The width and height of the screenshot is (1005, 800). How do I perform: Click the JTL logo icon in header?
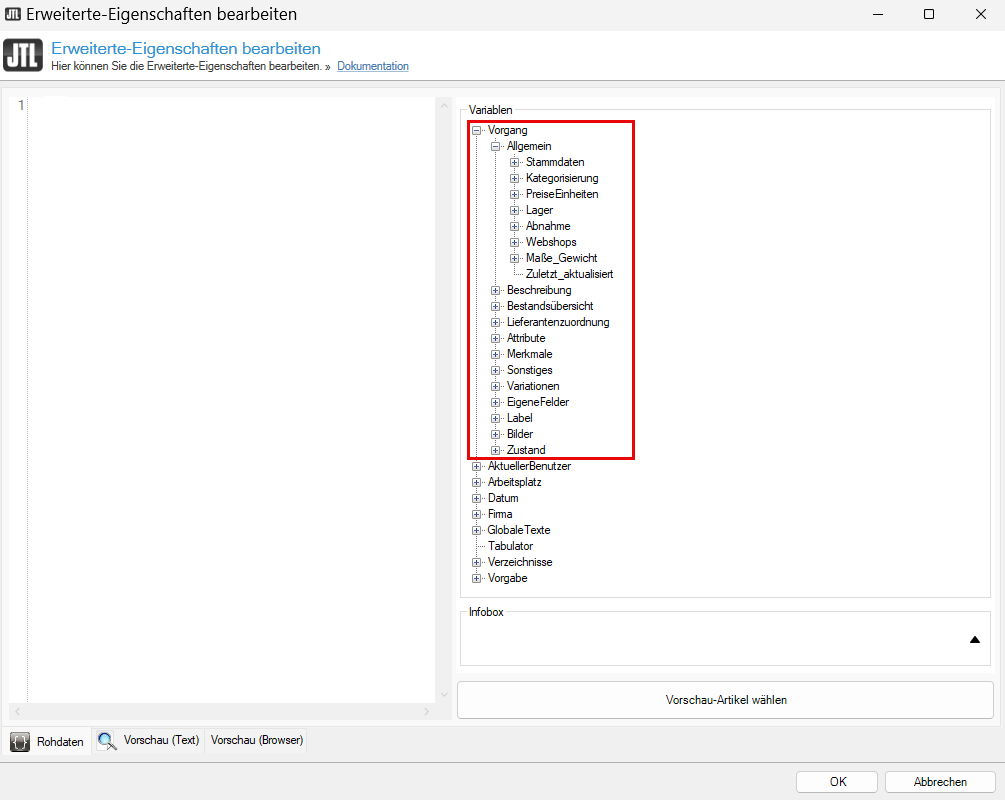coord(24,55)
